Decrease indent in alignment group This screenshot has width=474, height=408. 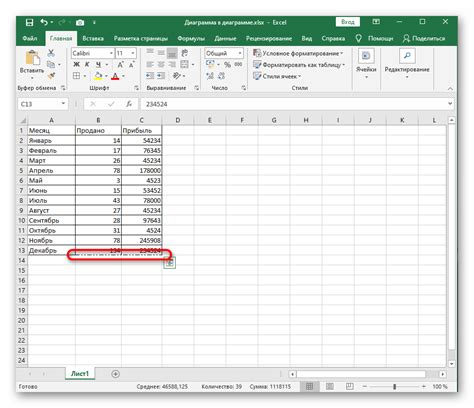[x=150, y=76]
